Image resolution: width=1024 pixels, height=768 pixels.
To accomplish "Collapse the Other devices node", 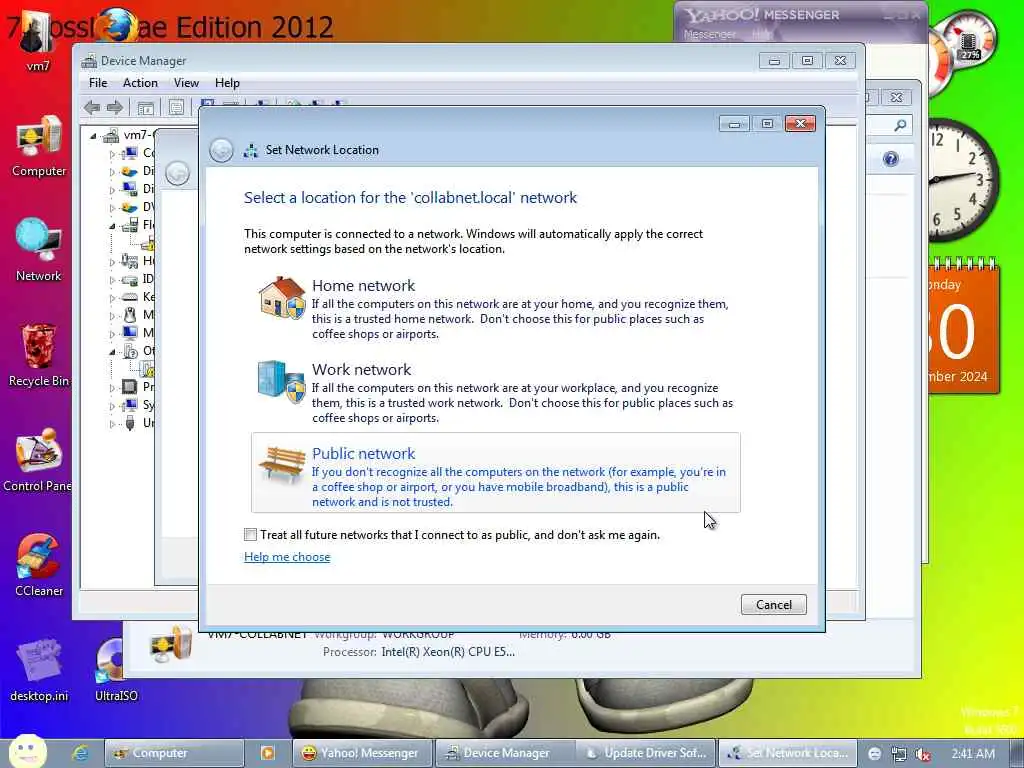I will [112, 352].
